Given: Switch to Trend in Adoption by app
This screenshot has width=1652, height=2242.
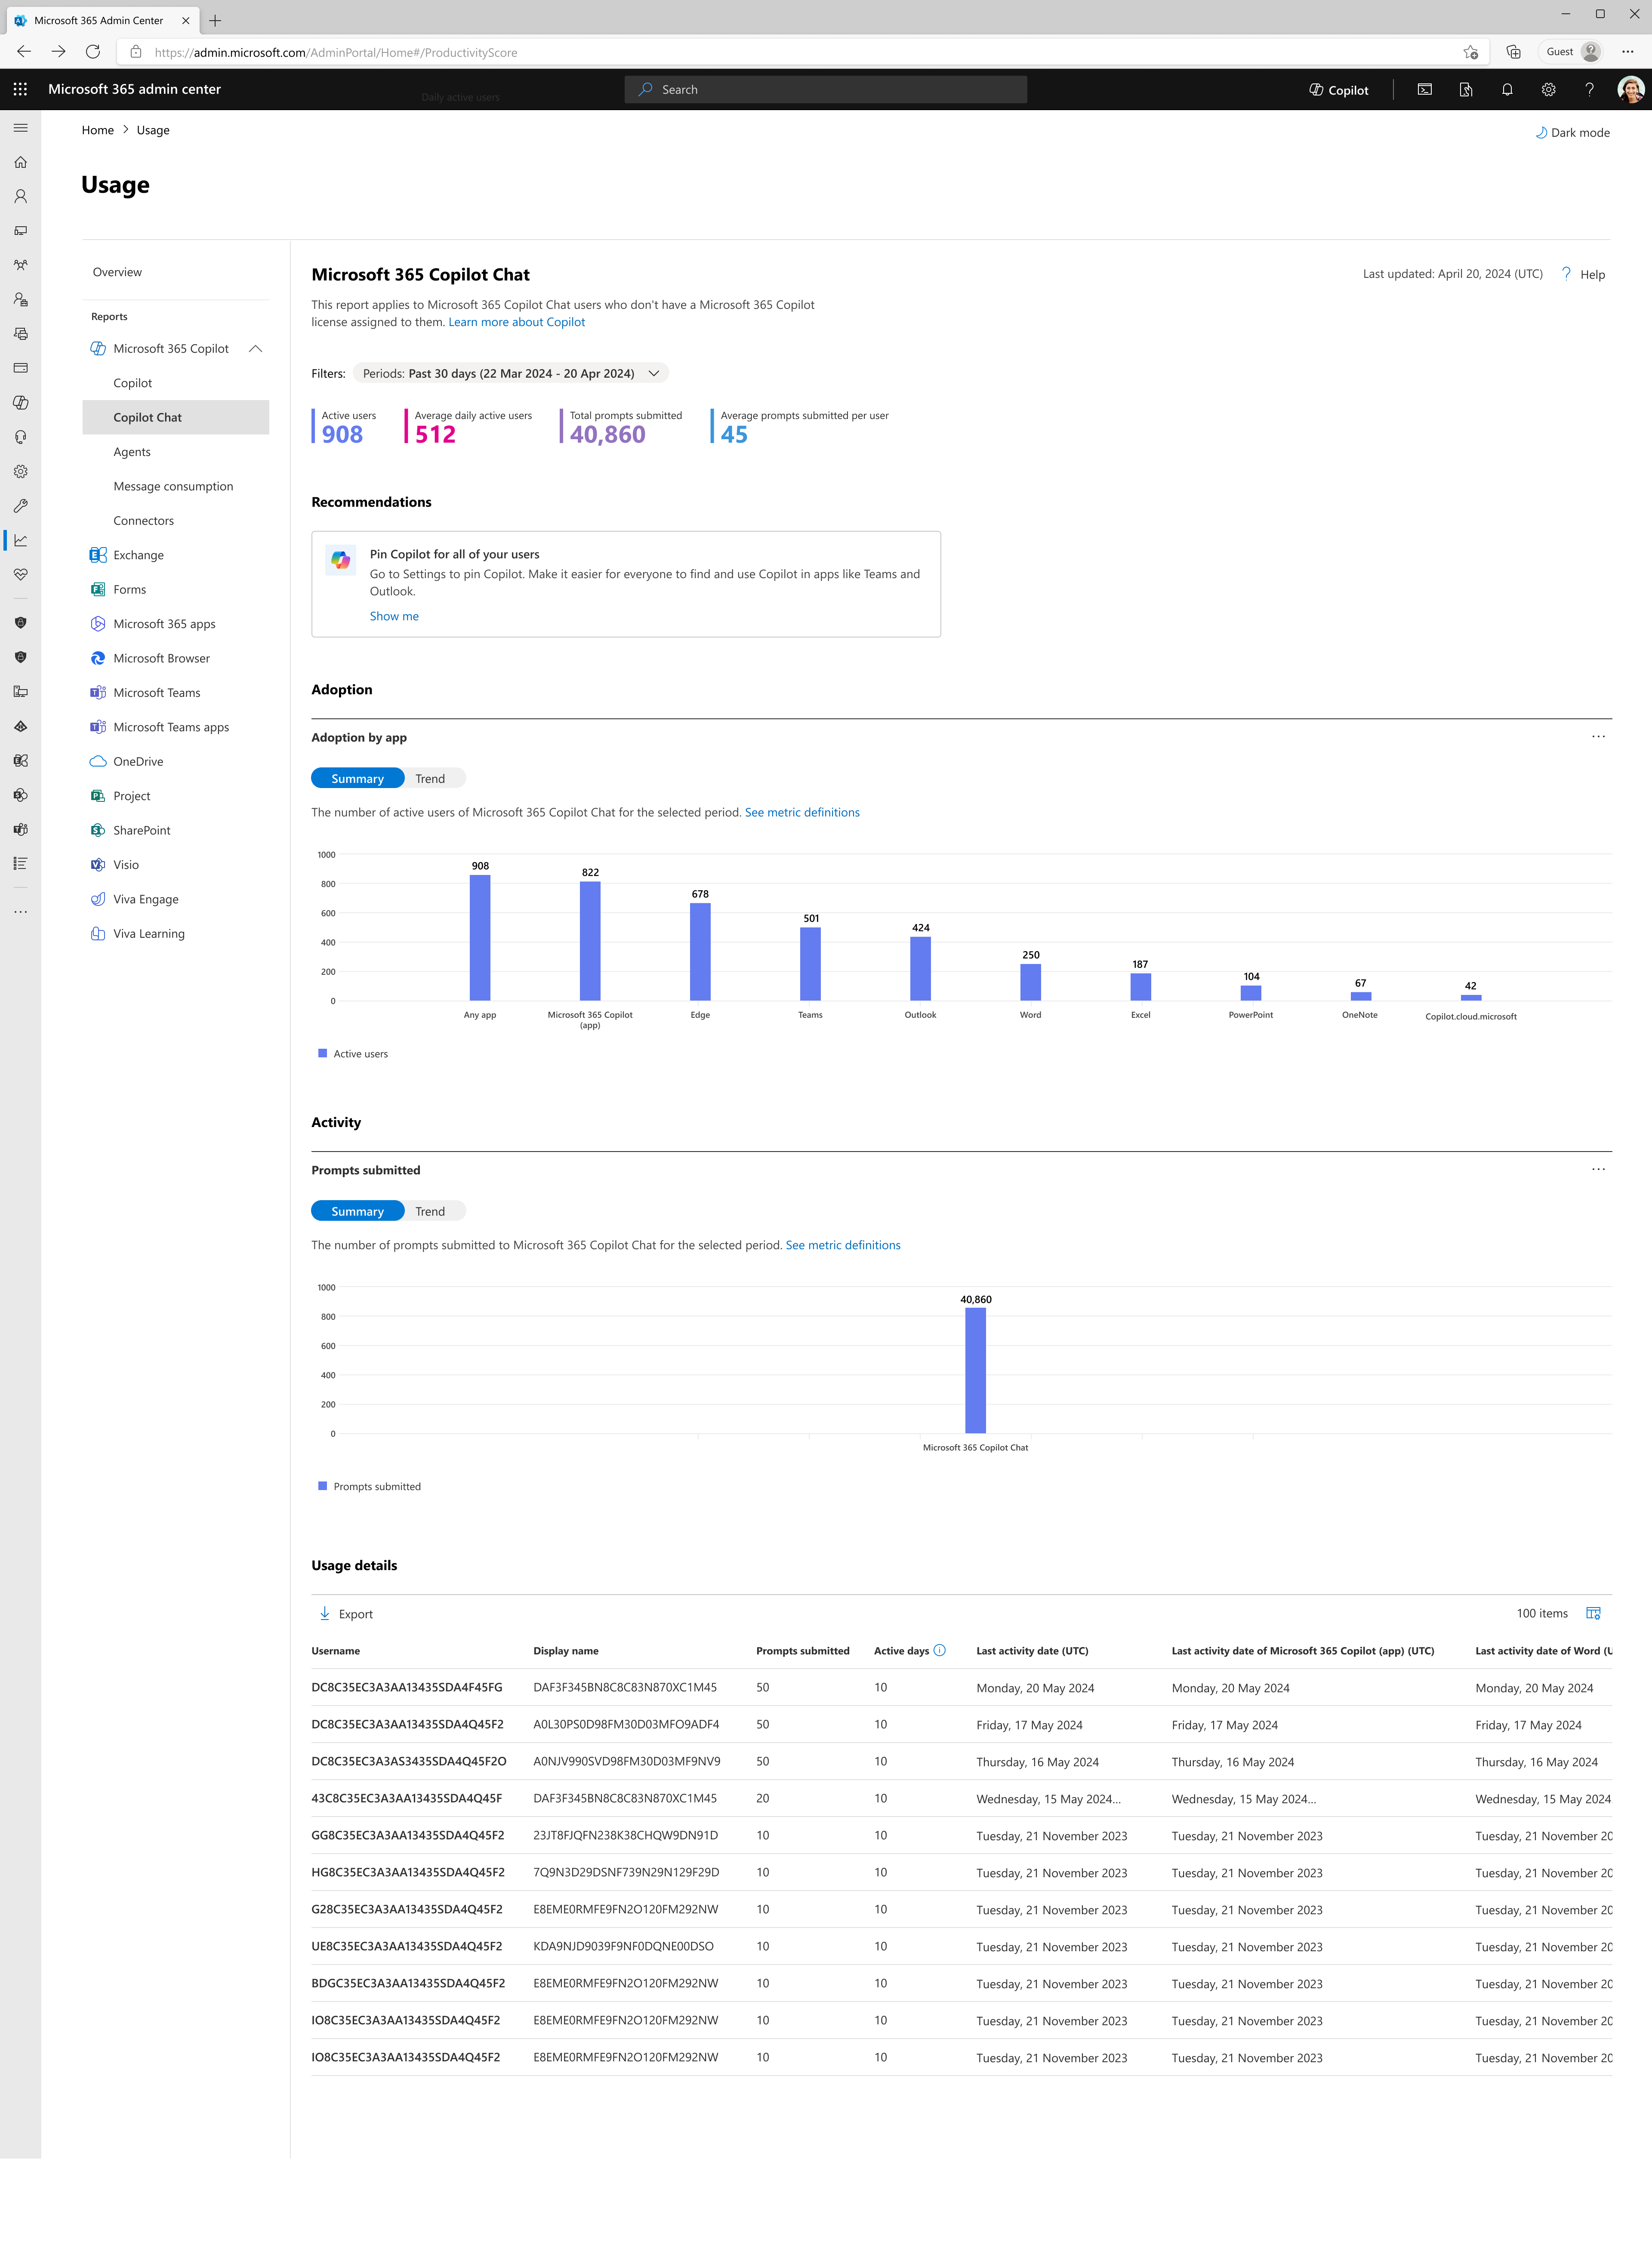Looking at the screenshot, I should coord(430,778).
